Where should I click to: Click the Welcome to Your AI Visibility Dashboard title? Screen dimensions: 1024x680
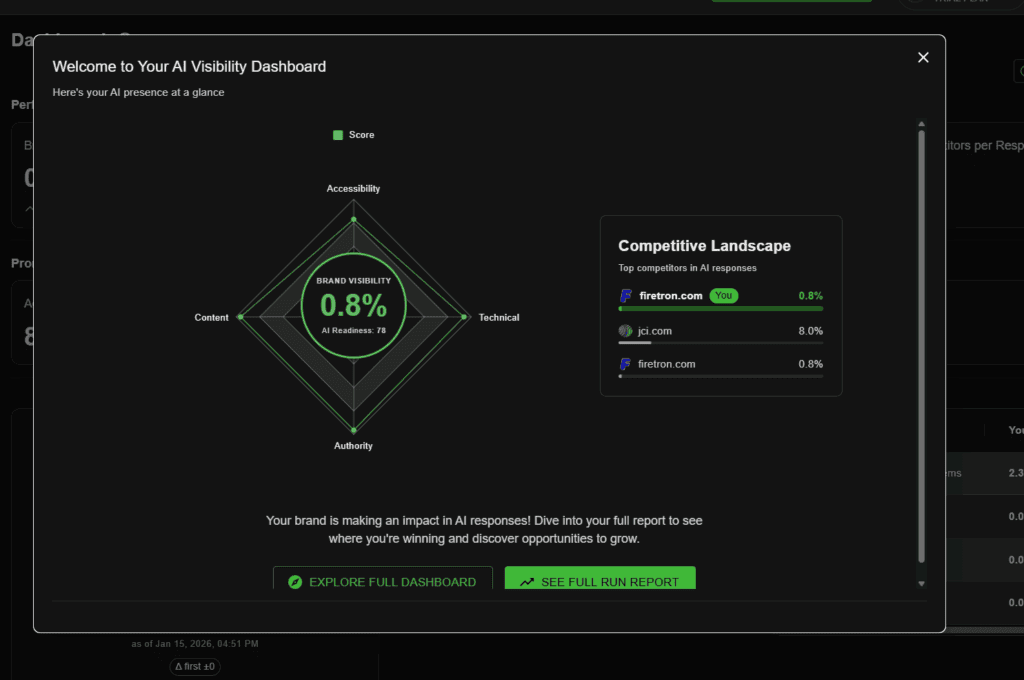tap(189, 67)
